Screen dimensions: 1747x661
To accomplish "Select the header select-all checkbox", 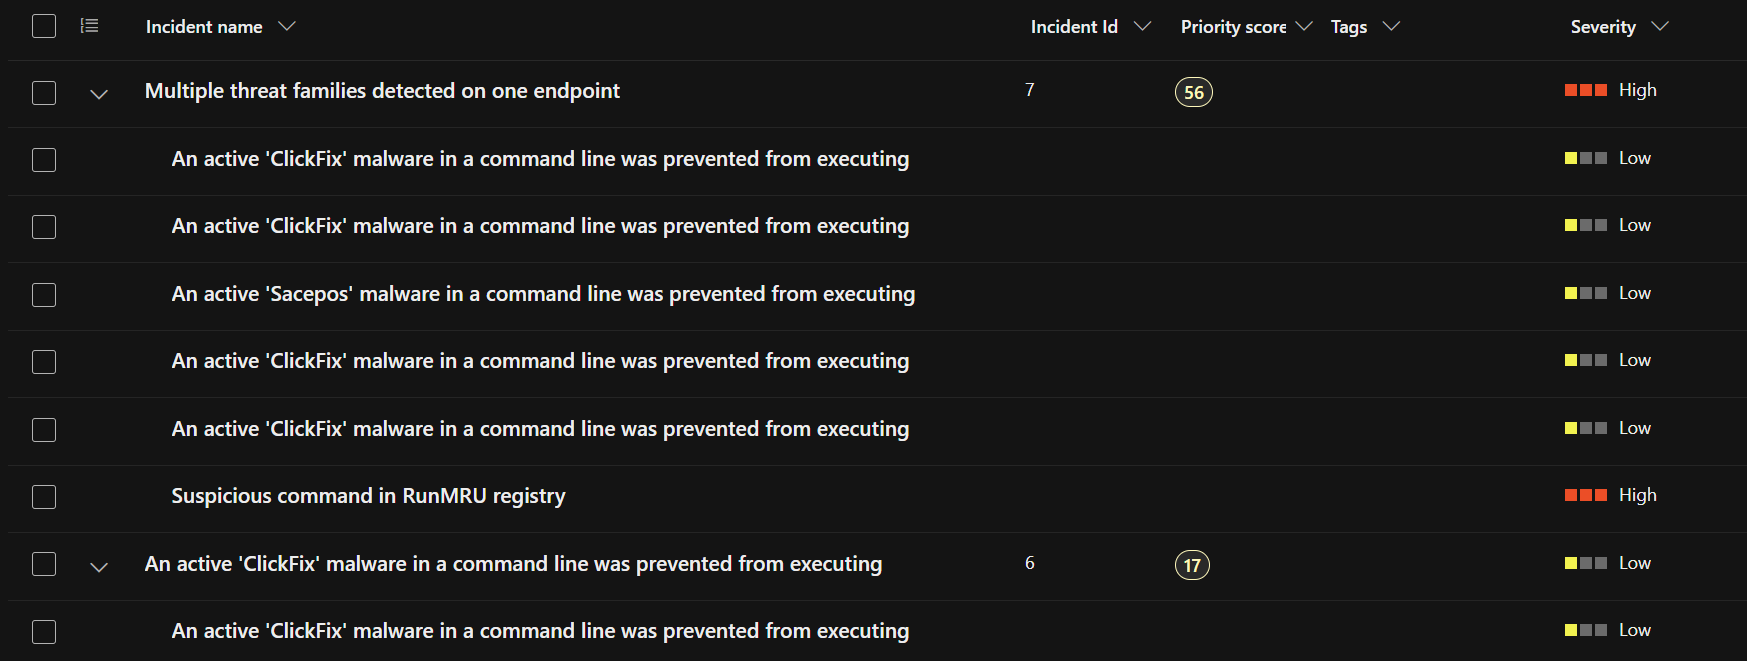I will pyautogui.click(x=44, y=26).
